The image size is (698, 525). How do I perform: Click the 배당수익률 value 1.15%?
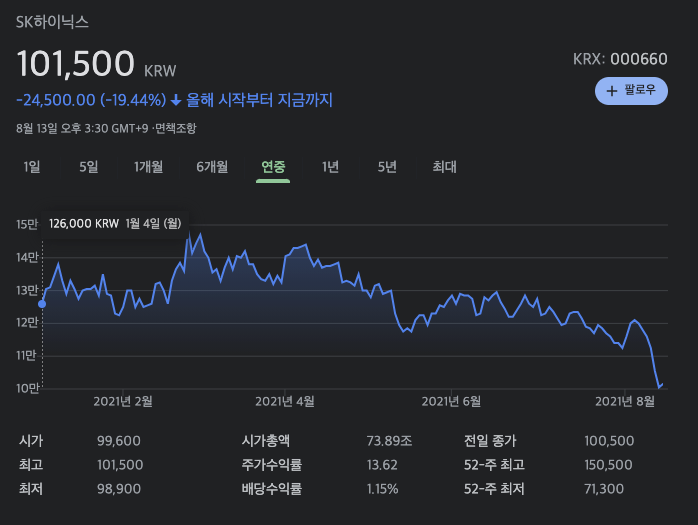382,489
